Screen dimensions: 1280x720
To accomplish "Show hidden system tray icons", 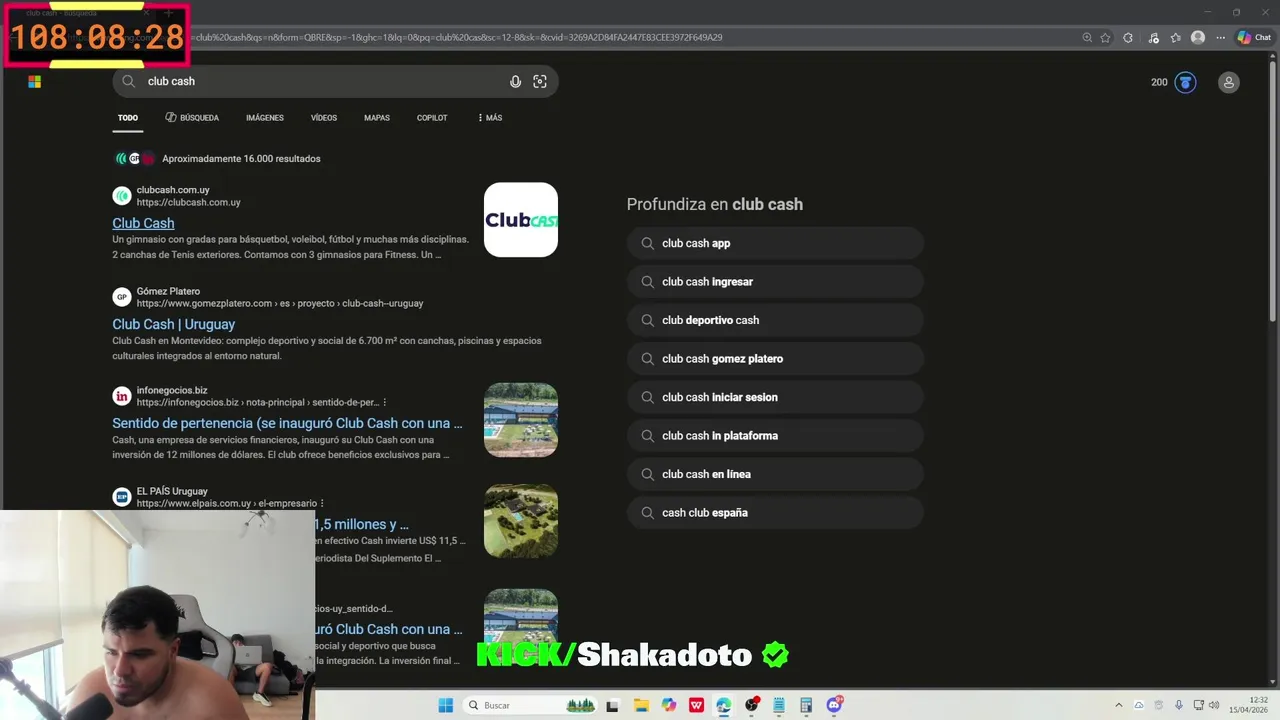I will (x=1119, y=705).
